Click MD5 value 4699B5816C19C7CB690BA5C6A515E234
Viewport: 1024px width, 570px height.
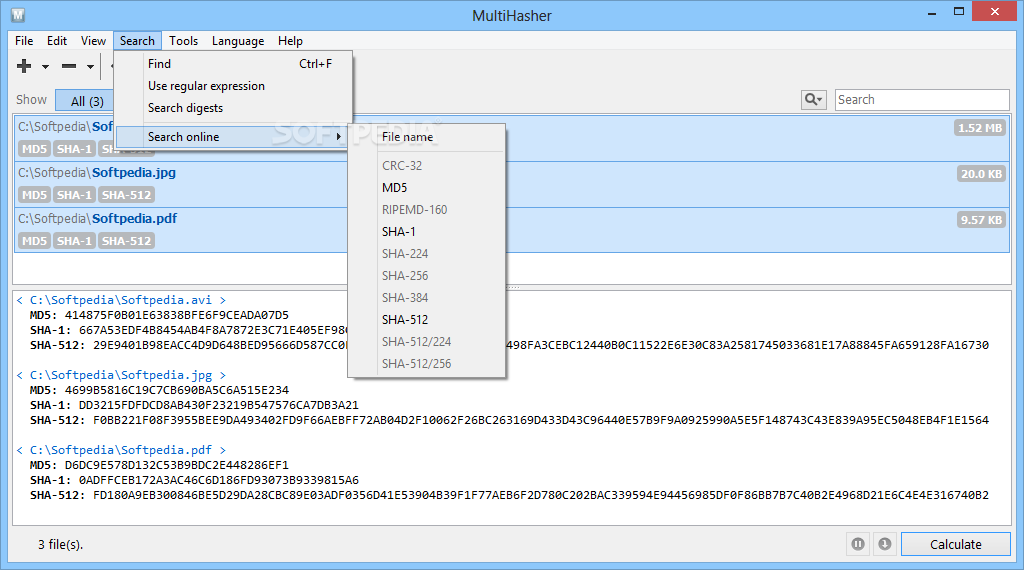176,390
